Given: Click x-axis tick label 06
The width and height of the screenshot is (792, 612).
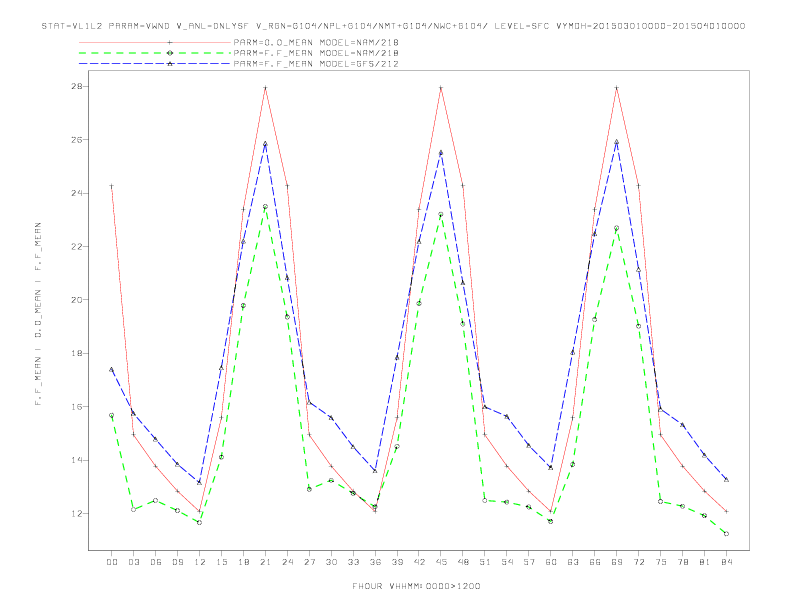Looking at the screenshot, I should click(x=156, y=562).
